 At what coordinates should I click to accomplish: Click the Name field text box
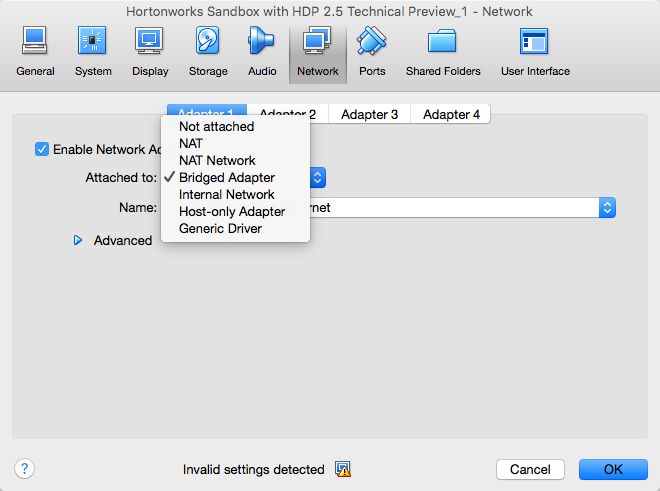454,208
